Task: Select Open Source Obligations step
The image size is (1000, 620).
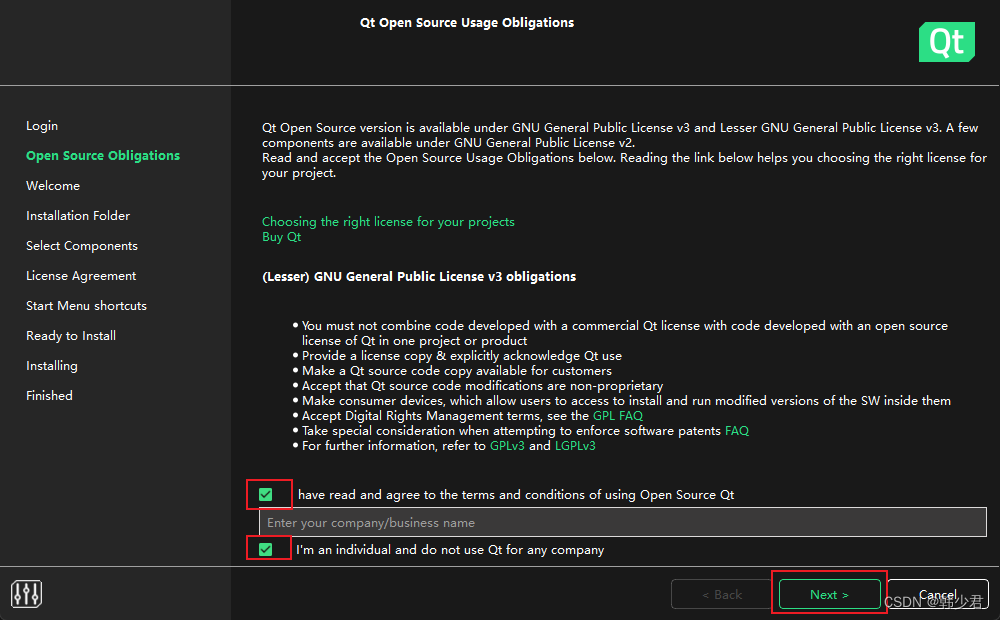Action: pyautogui.click(x=103, y=156)
